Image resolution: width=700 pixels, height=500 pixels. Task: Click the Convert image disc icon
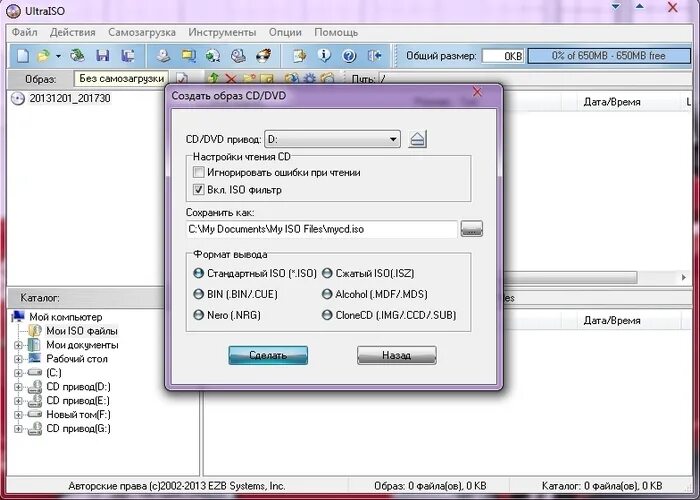click(x=212, y=56)
